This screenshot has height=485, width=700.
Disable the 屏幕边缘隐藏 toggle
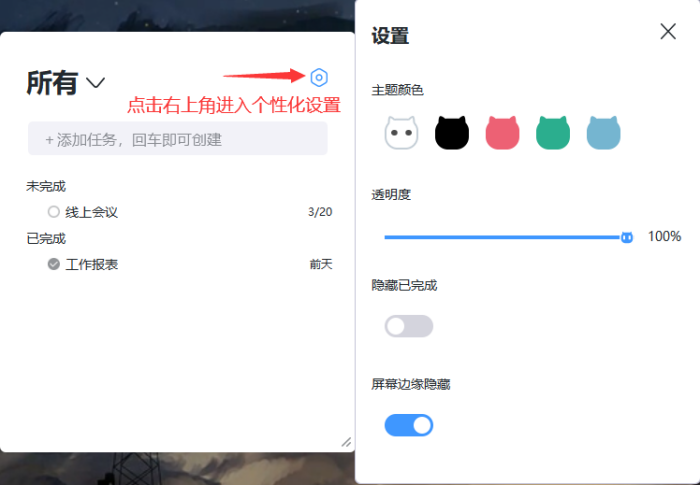pos(409,425)
